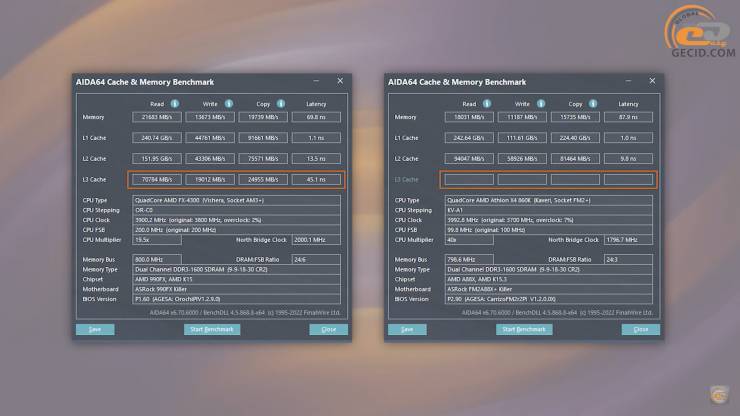Start Benchmark in the left window

tap(212, 329)
